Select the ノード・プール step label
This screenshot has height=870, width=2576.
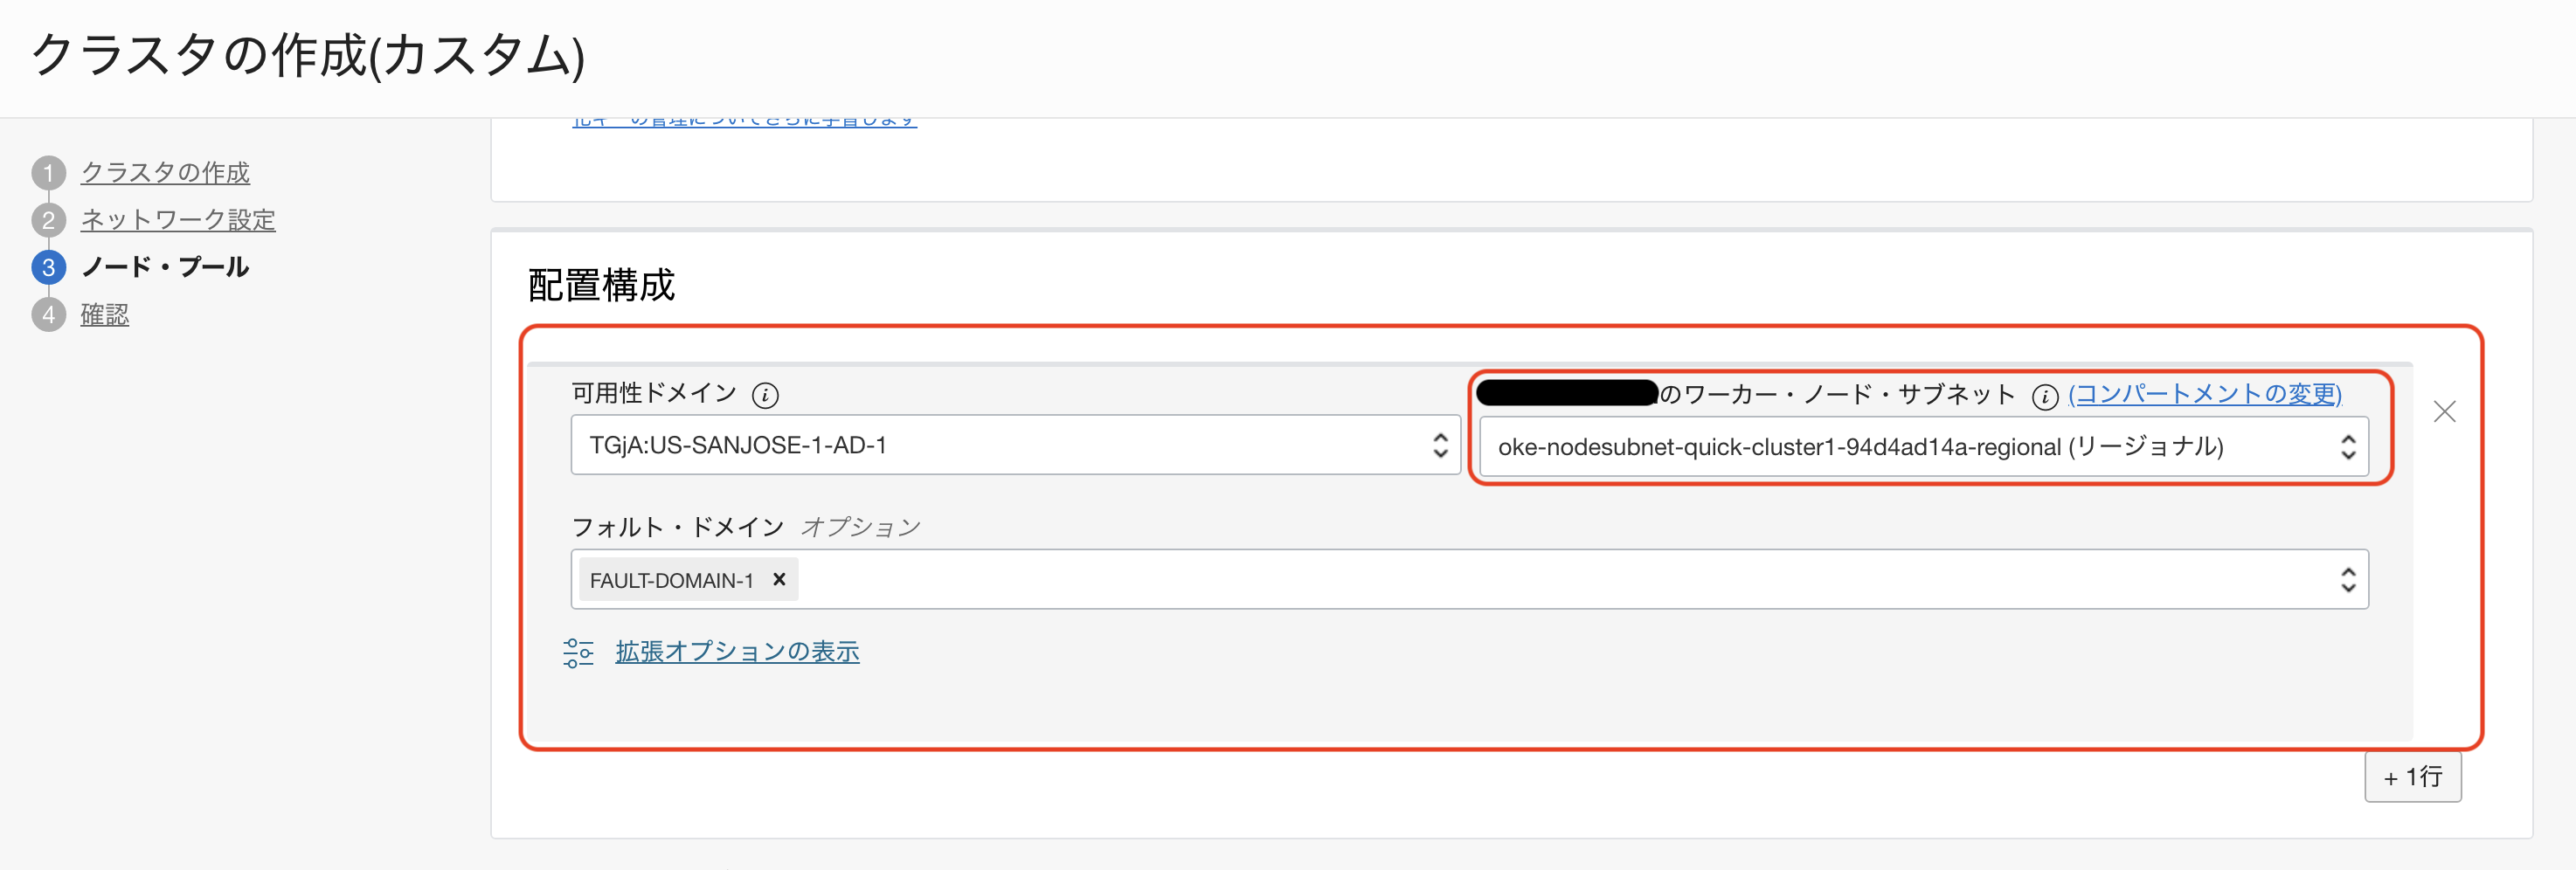point(165,267)
